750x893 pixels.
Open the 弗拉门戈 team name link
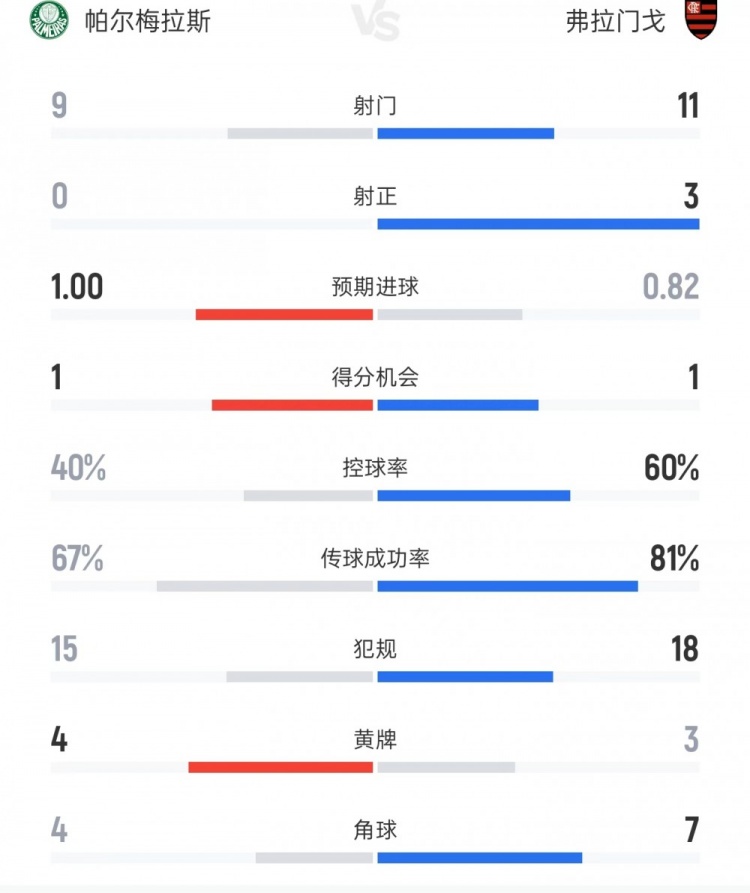(615, 20)
